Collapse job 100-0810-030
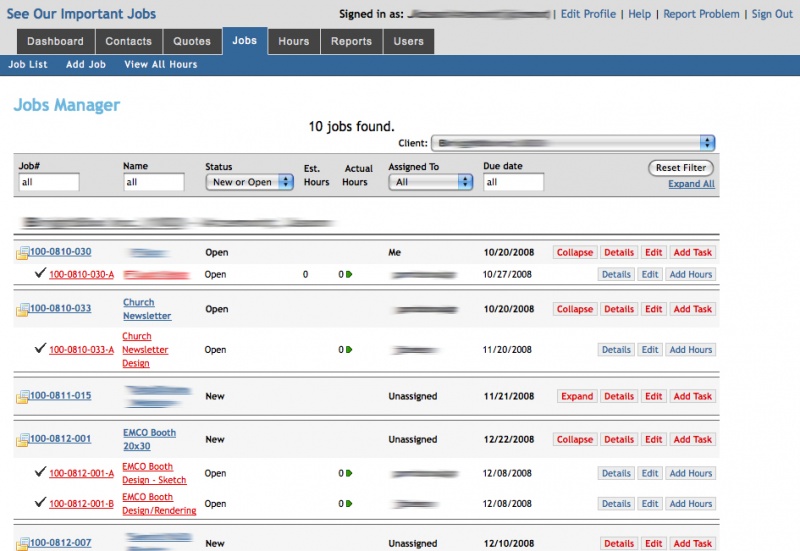The width and height of the screenshot is (800, 551). pyautogui.click(x=574, y=253)
